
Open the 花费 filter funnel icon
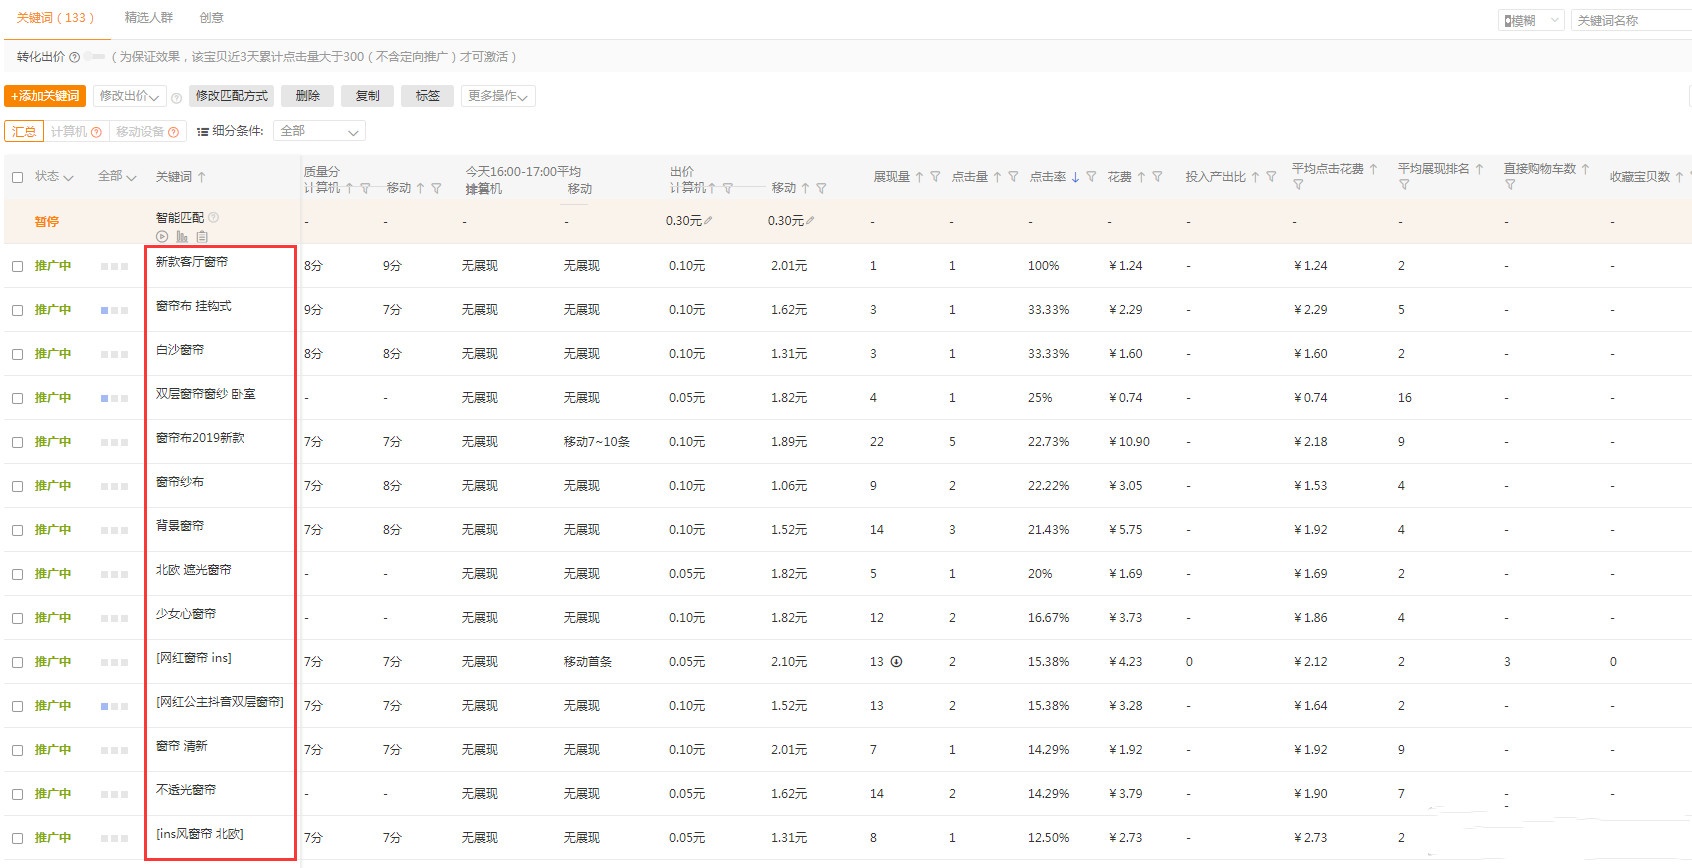point(1157,177)
